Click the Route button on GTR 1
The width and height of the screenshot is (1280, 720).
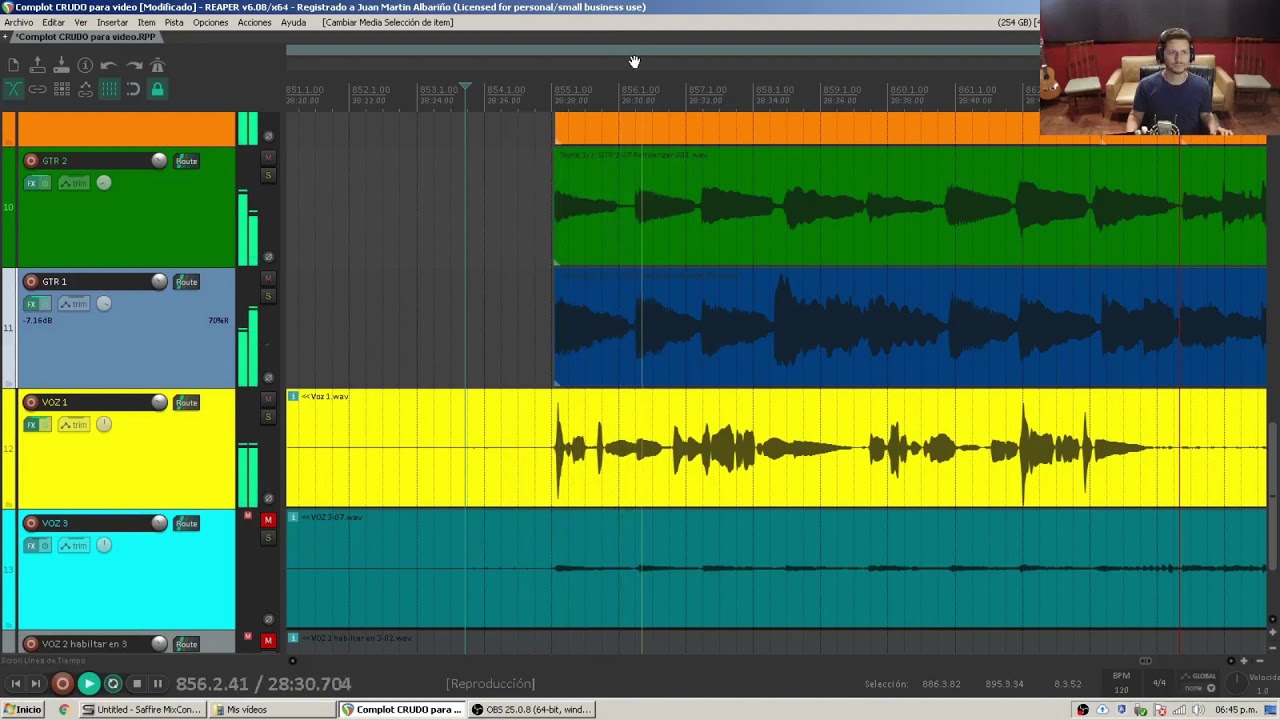187,282
